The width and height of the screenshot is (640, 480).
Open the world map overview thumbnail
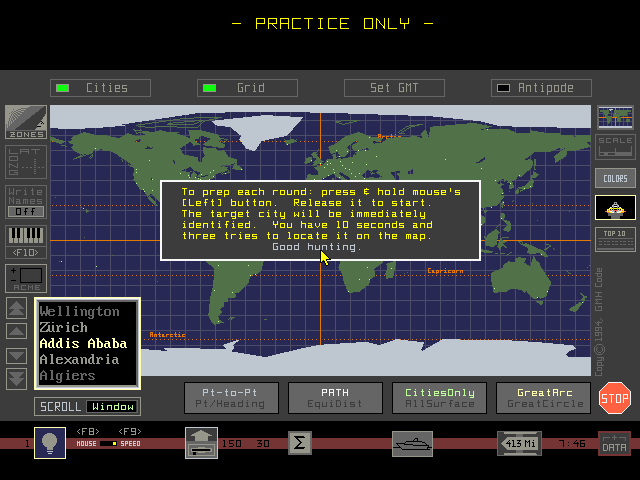coord(615,118)
